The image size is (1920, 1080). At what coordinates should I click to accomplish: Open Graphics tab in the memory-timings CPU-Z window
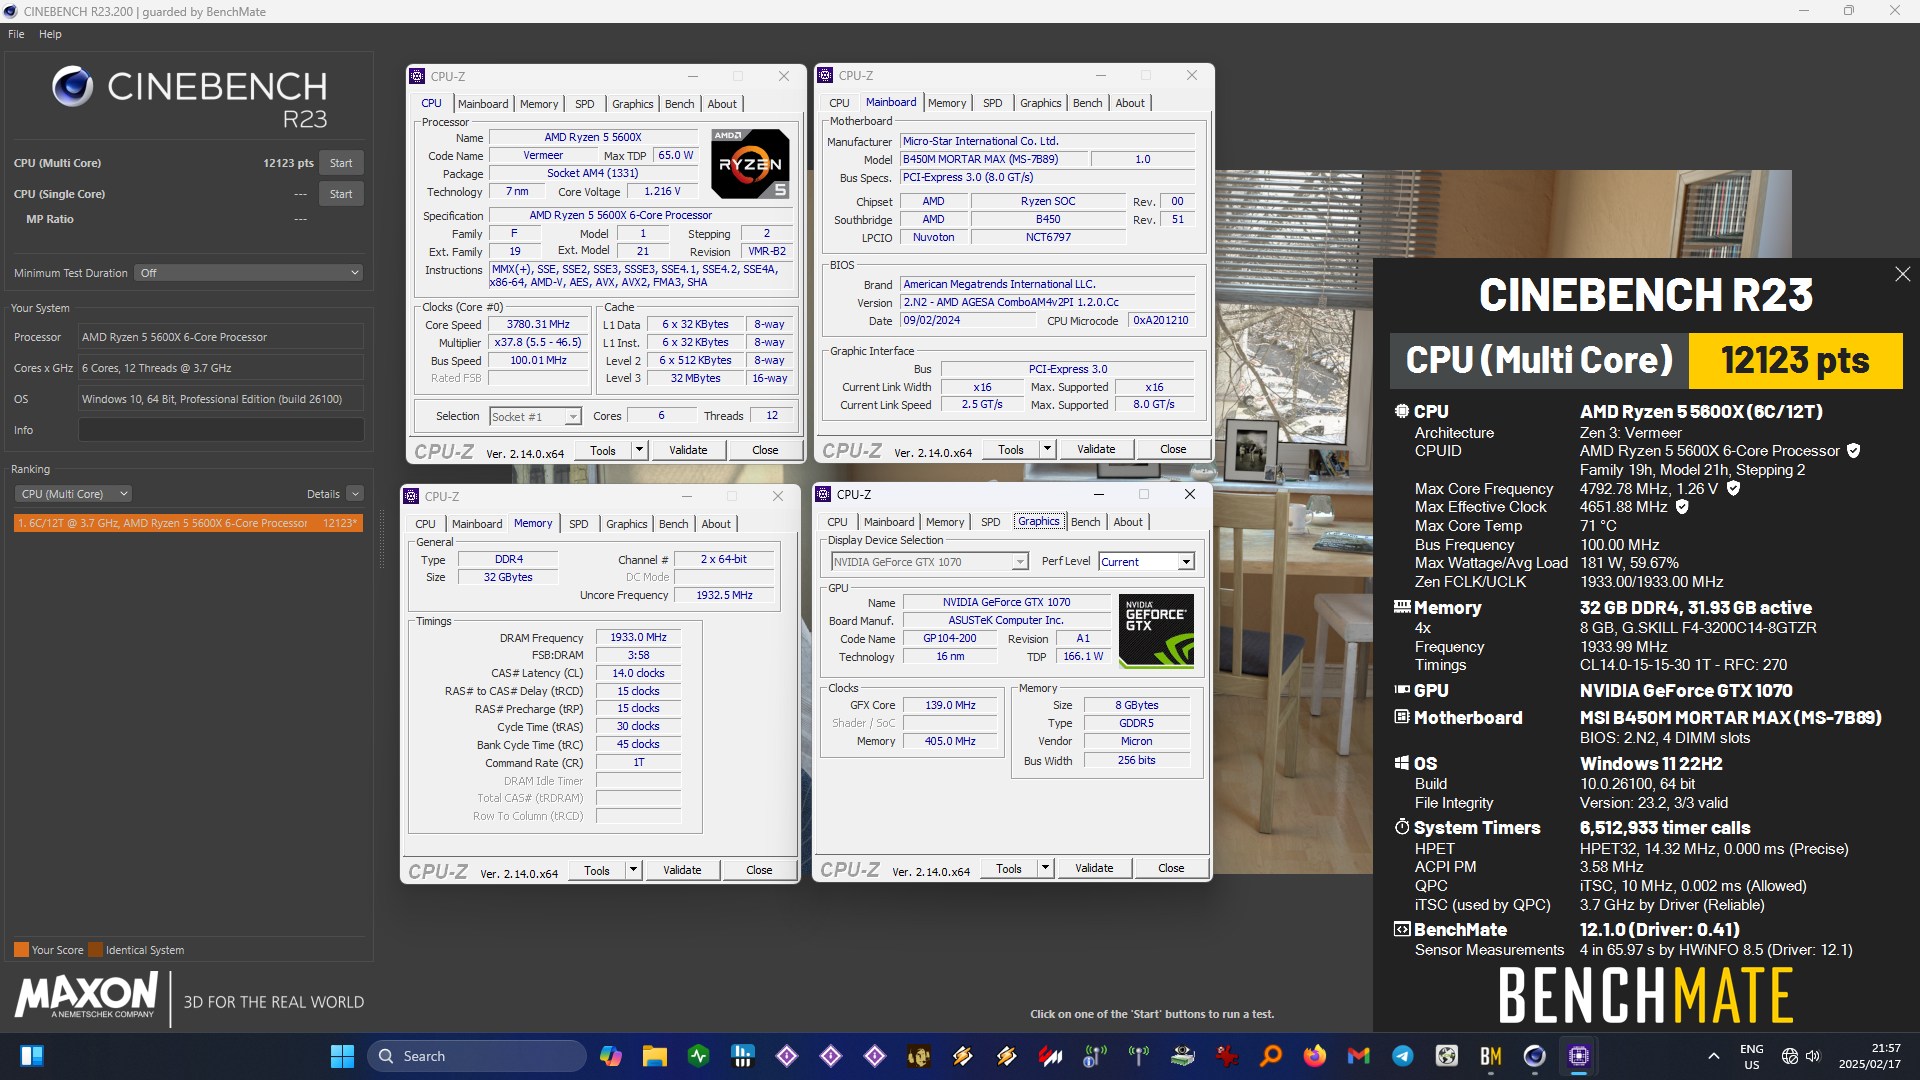tap(627, 524)
